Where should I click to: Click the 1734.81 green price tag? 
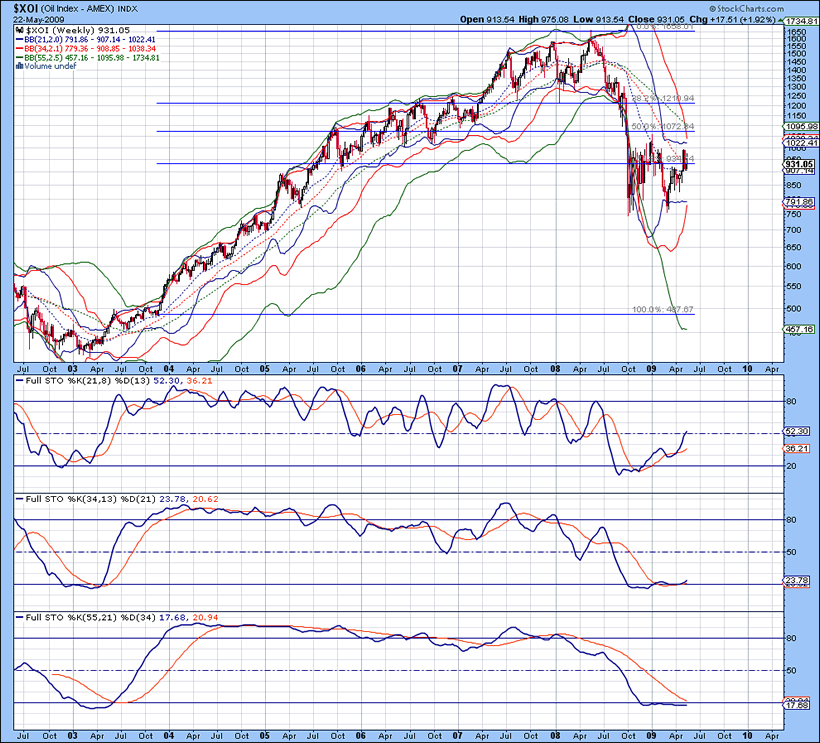point(799,20)
